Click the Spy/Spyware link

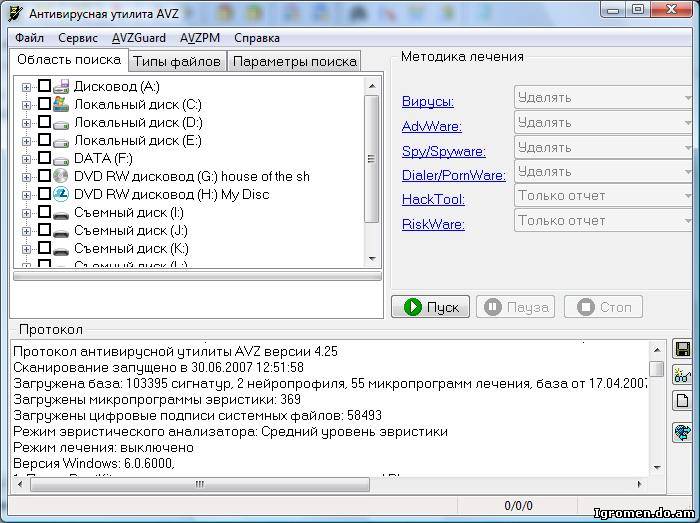[443, 151]
